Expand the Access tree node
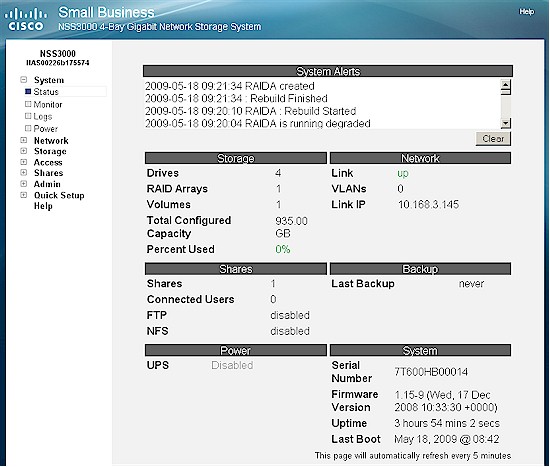This screenshot has width=550, height=467. (24, 162)
